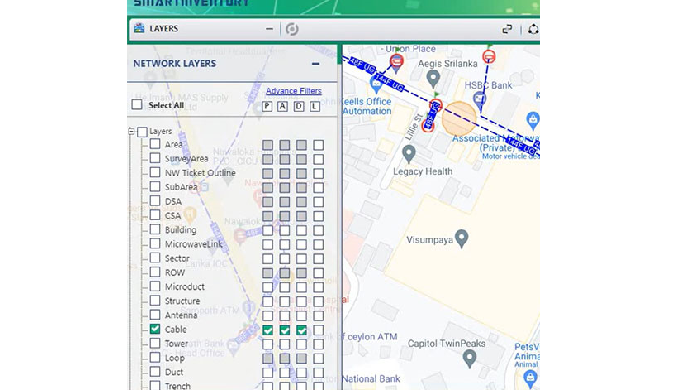Click the PetsV Animal shopping marker
The image size is (680, 390).
point(530,379)
